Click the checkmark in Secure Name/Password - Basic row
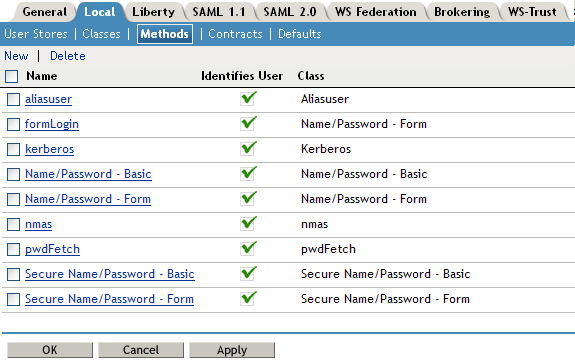This screenshot has width=575, height=360. [x=249, y=273]
